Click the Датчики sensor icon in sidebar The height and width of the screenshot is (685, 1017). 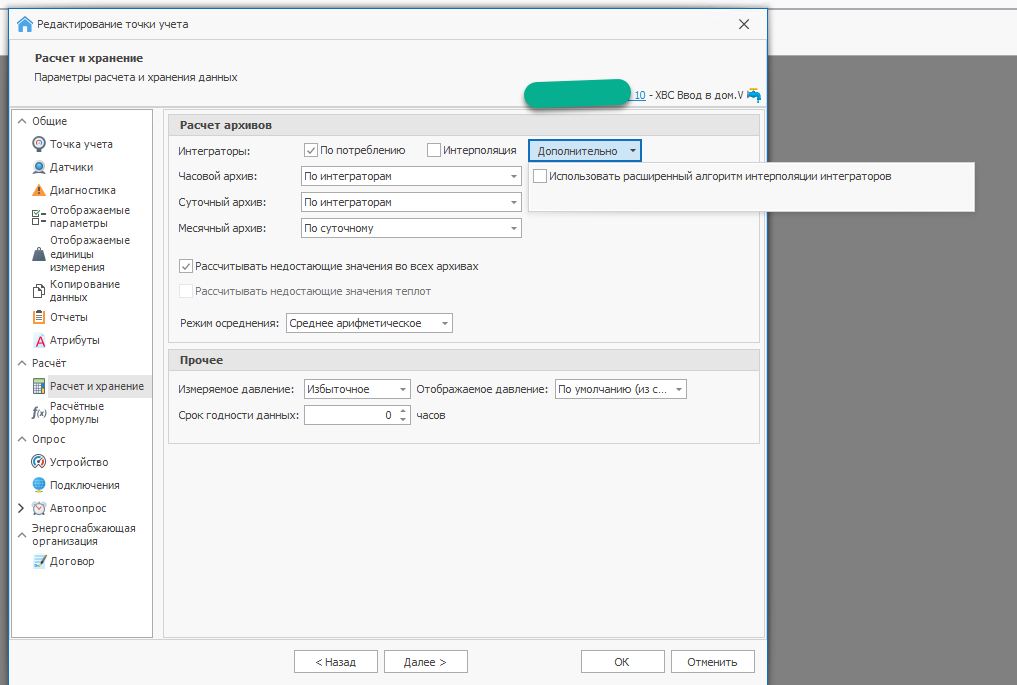point(39,167)
